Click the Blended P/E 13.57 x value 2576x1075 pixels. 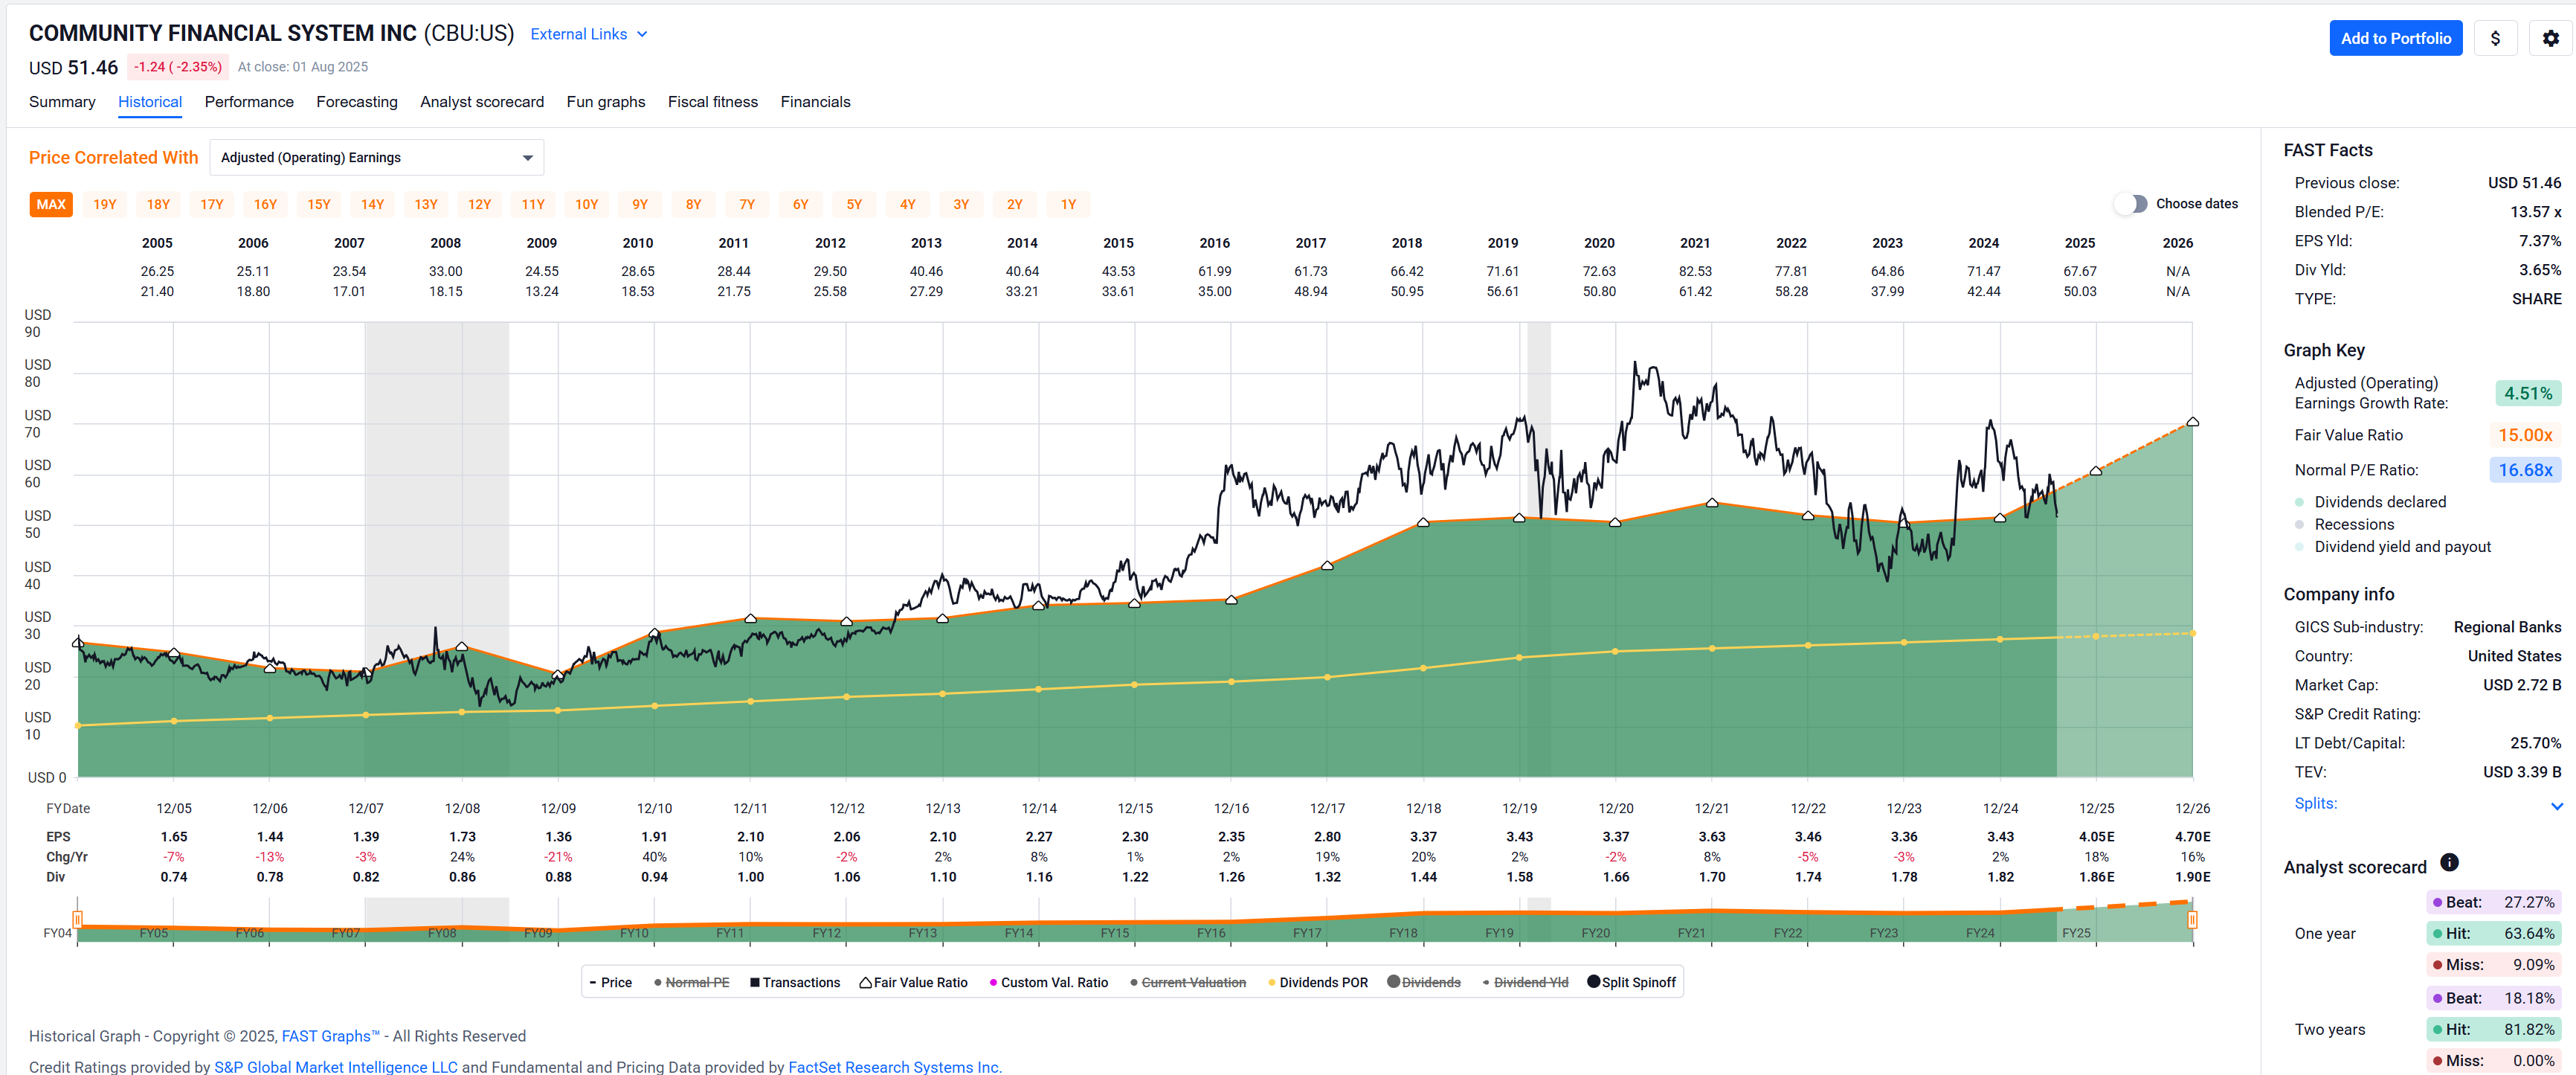[2535, 212]
